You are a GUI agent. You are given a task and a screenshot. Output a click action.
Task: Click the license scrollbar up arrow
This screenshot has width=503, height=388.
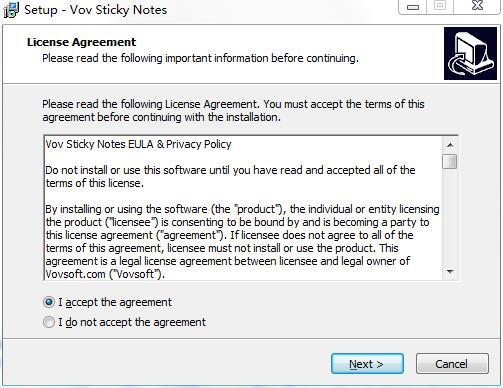(450, 145)
